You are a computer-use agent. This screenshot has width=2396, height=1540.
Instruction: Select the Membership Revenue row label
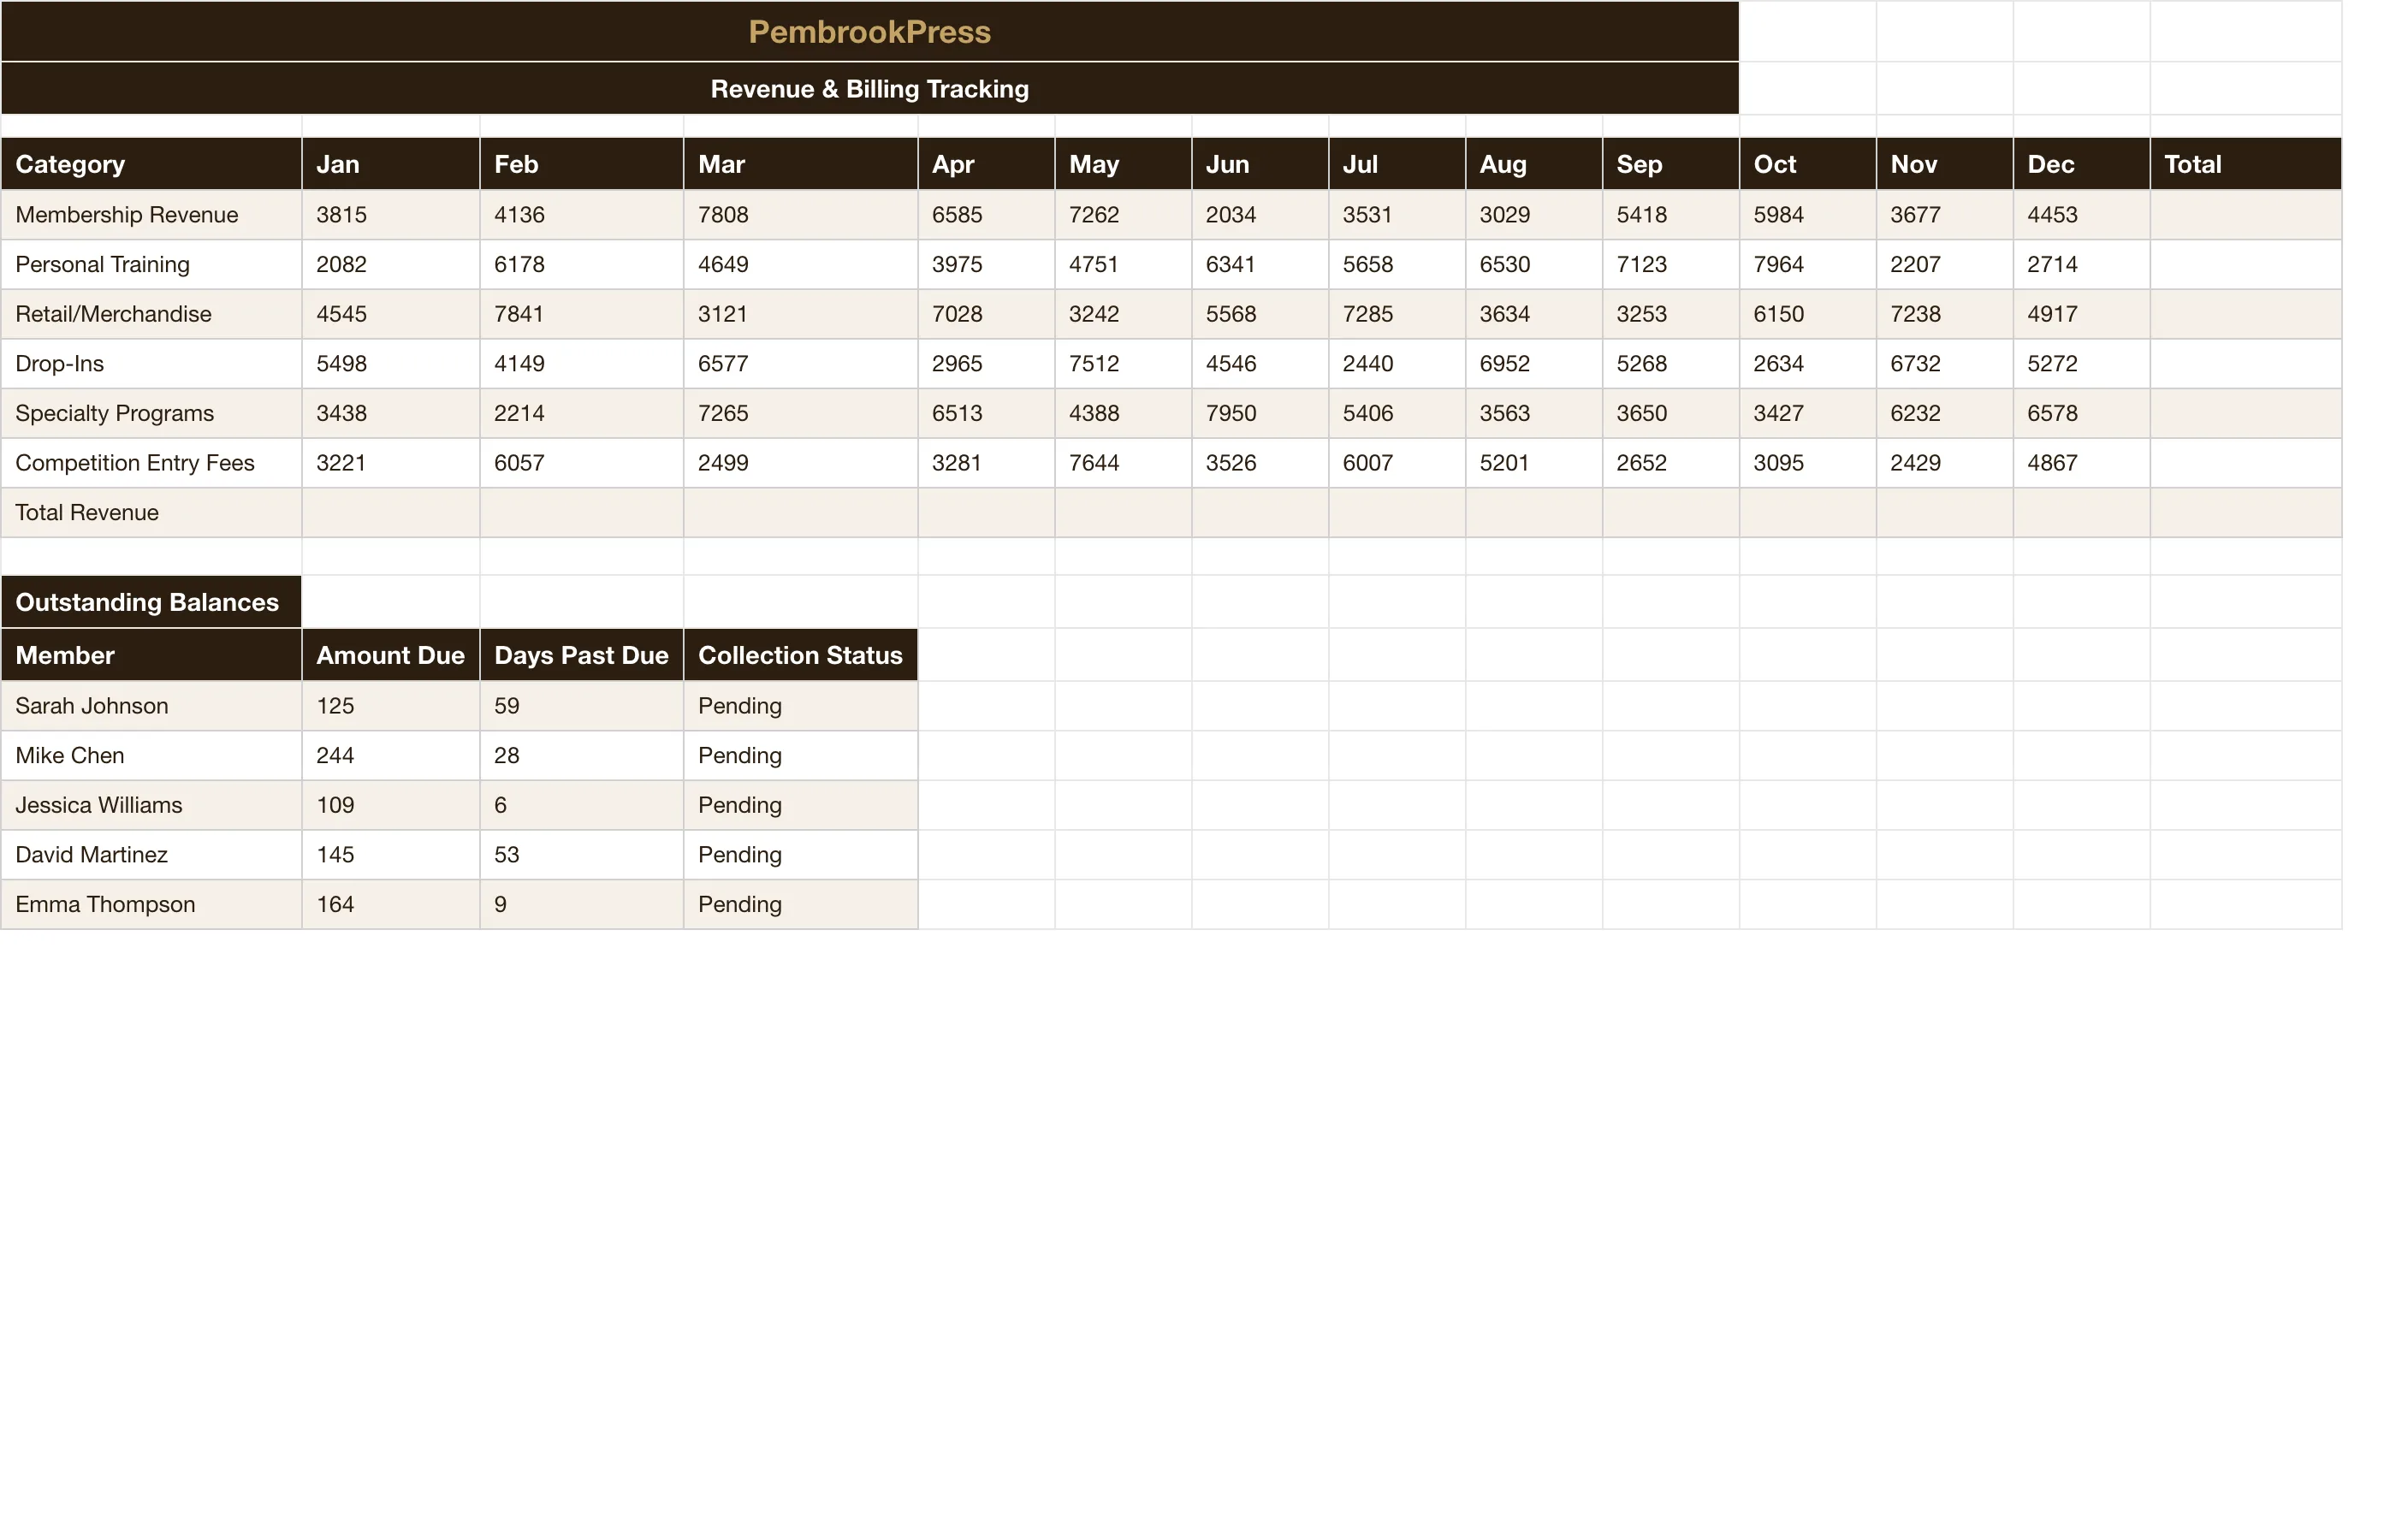(151, 215)
